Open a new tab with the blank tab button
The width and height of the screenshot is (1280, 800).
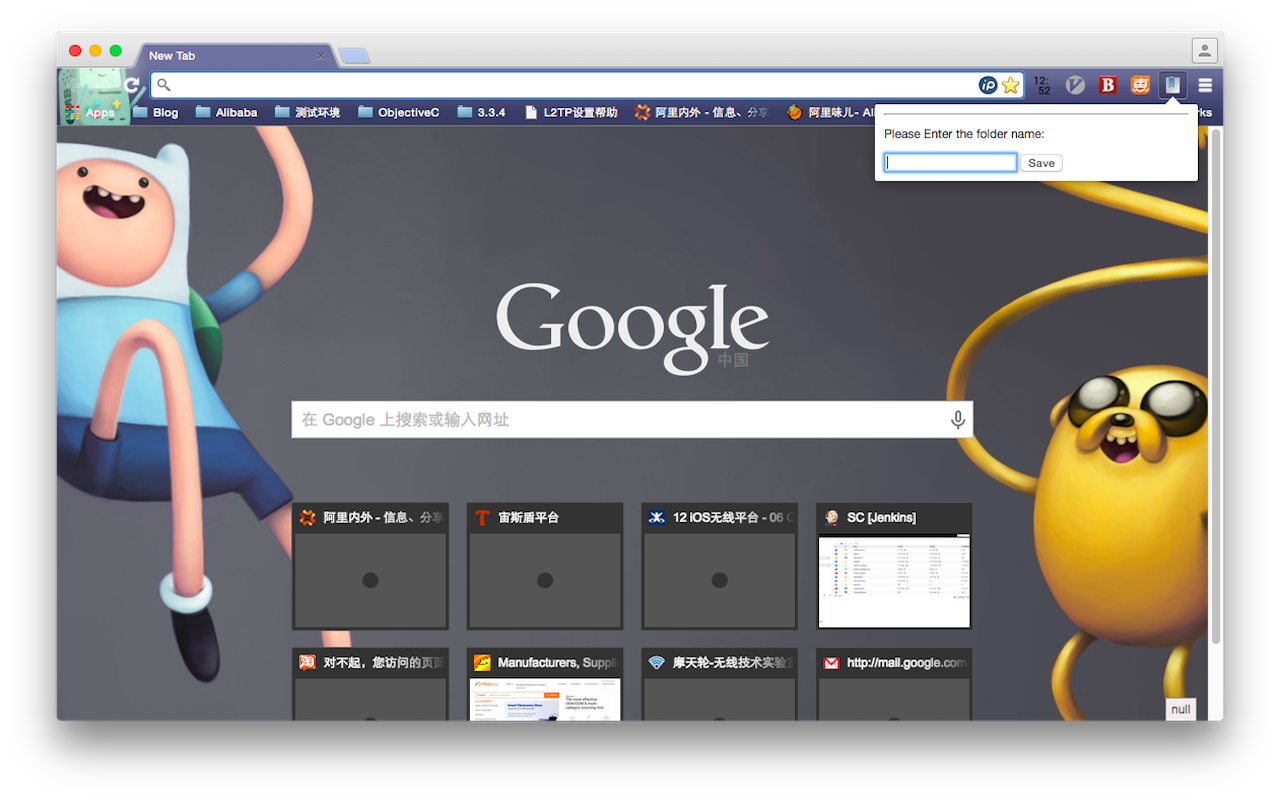tap(354, 56)
